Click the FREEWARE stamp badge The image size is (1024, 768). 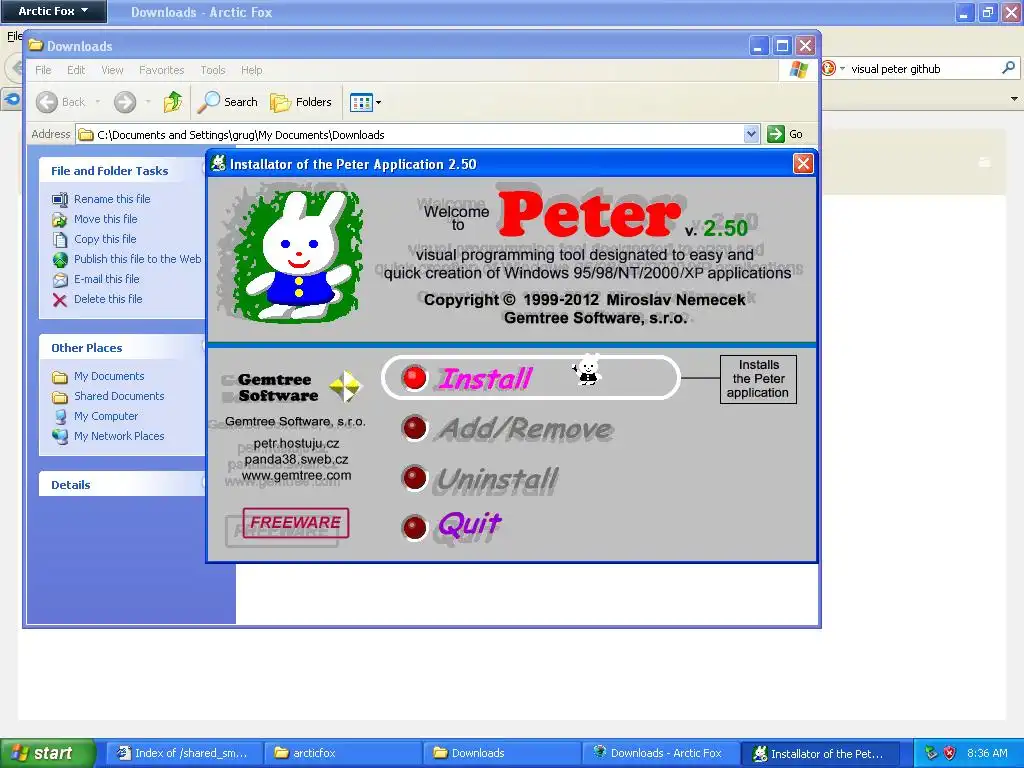(295, 523)
